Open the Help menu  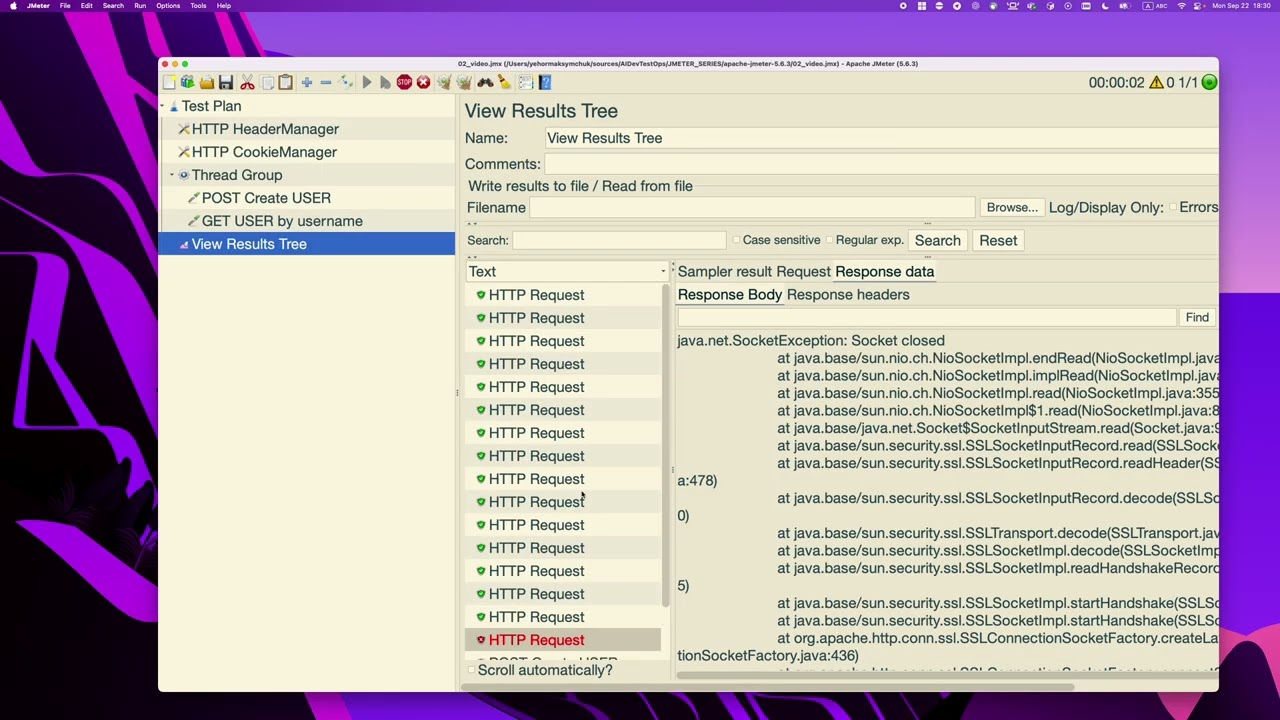(224, 6)
